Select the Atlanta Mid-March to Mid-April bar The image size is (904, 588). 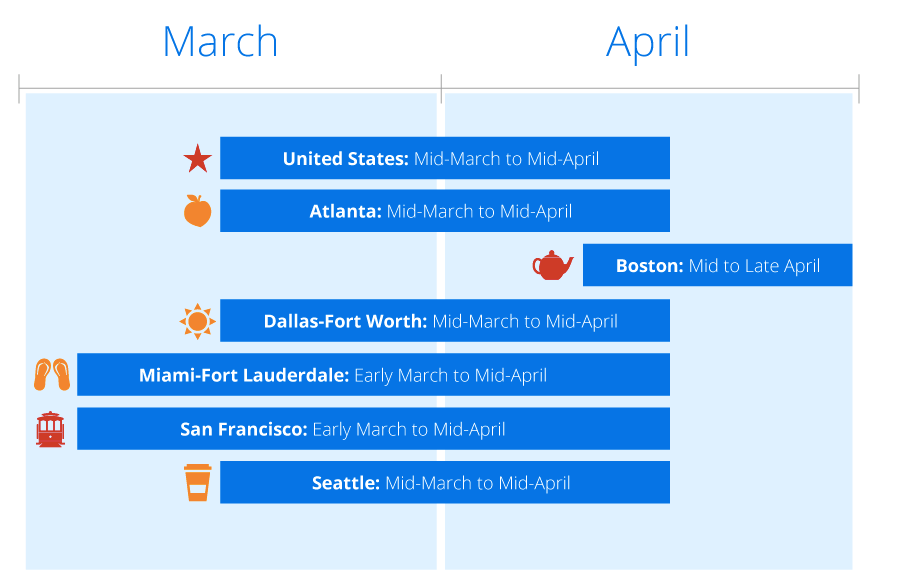pyautogui.click(x=445, y=210)
